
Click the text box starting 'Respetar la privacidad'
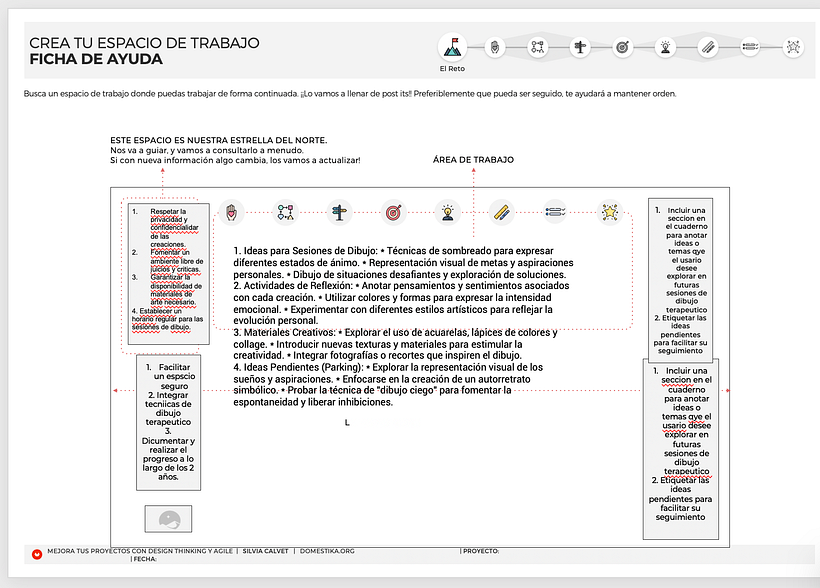(x=168, y=274)
